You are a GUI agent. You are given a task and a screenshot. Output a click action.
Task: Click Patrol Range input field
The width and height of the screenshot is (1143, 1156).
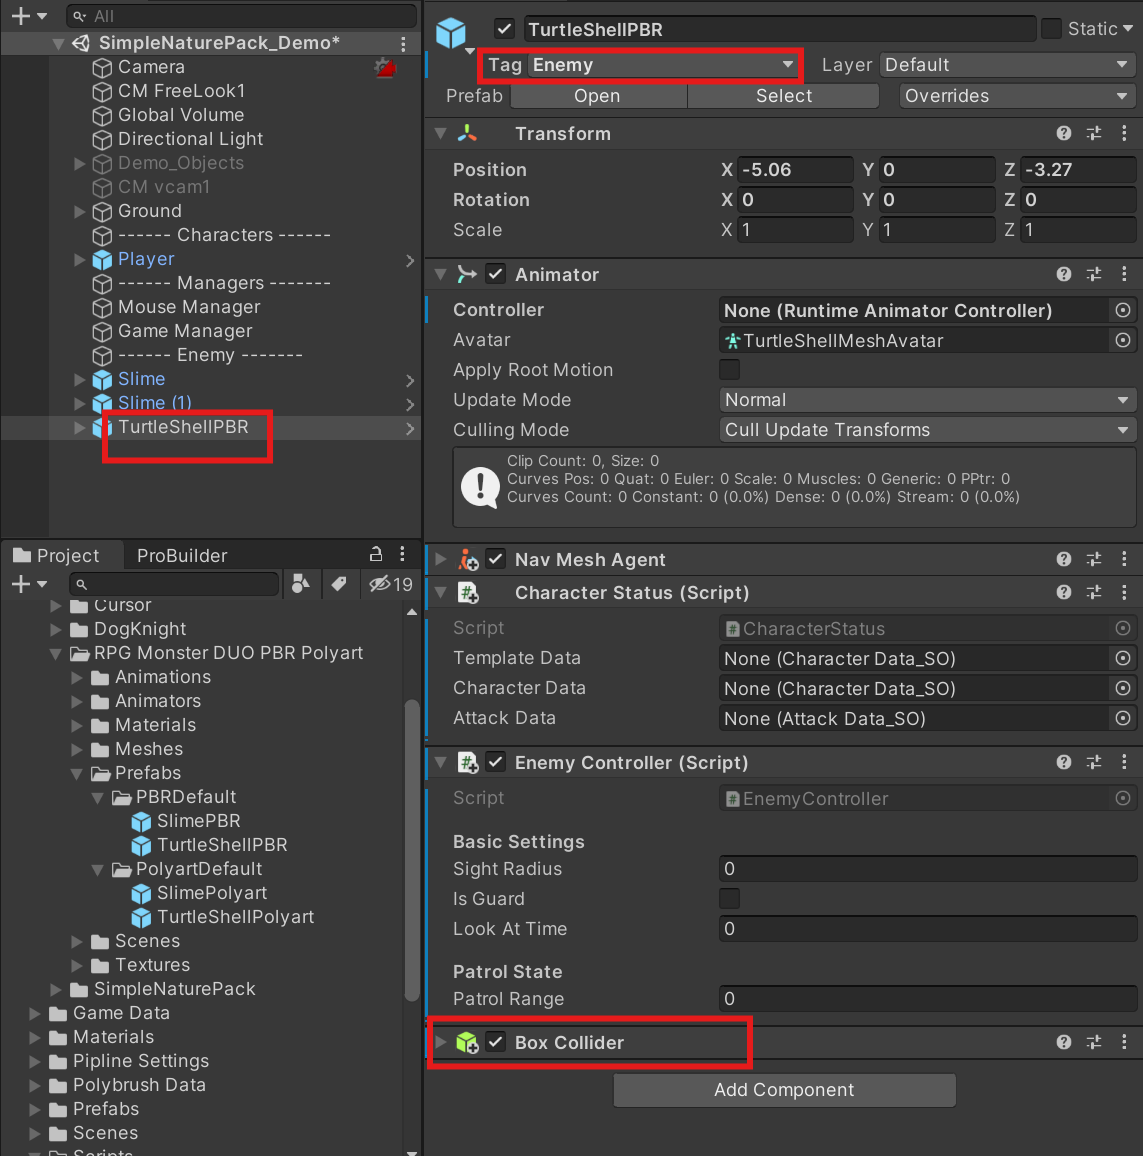927,999
